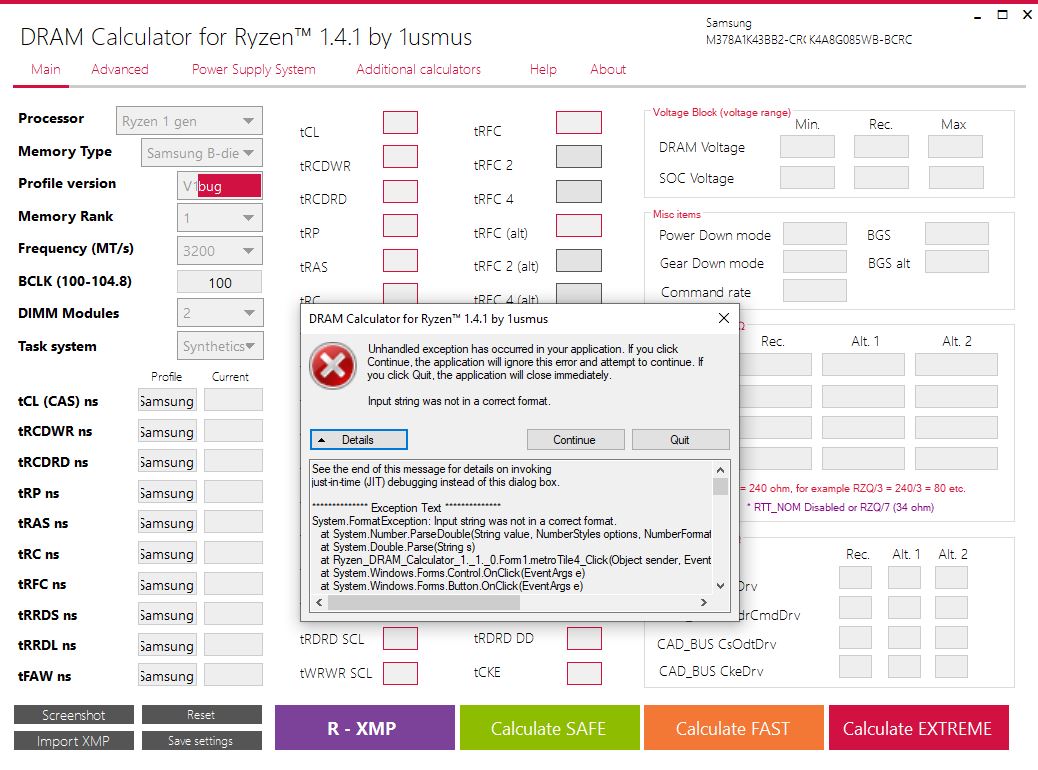Click the tRP timing value box
This screenshot has width=1038, height=770.
[x=400, y=225]
